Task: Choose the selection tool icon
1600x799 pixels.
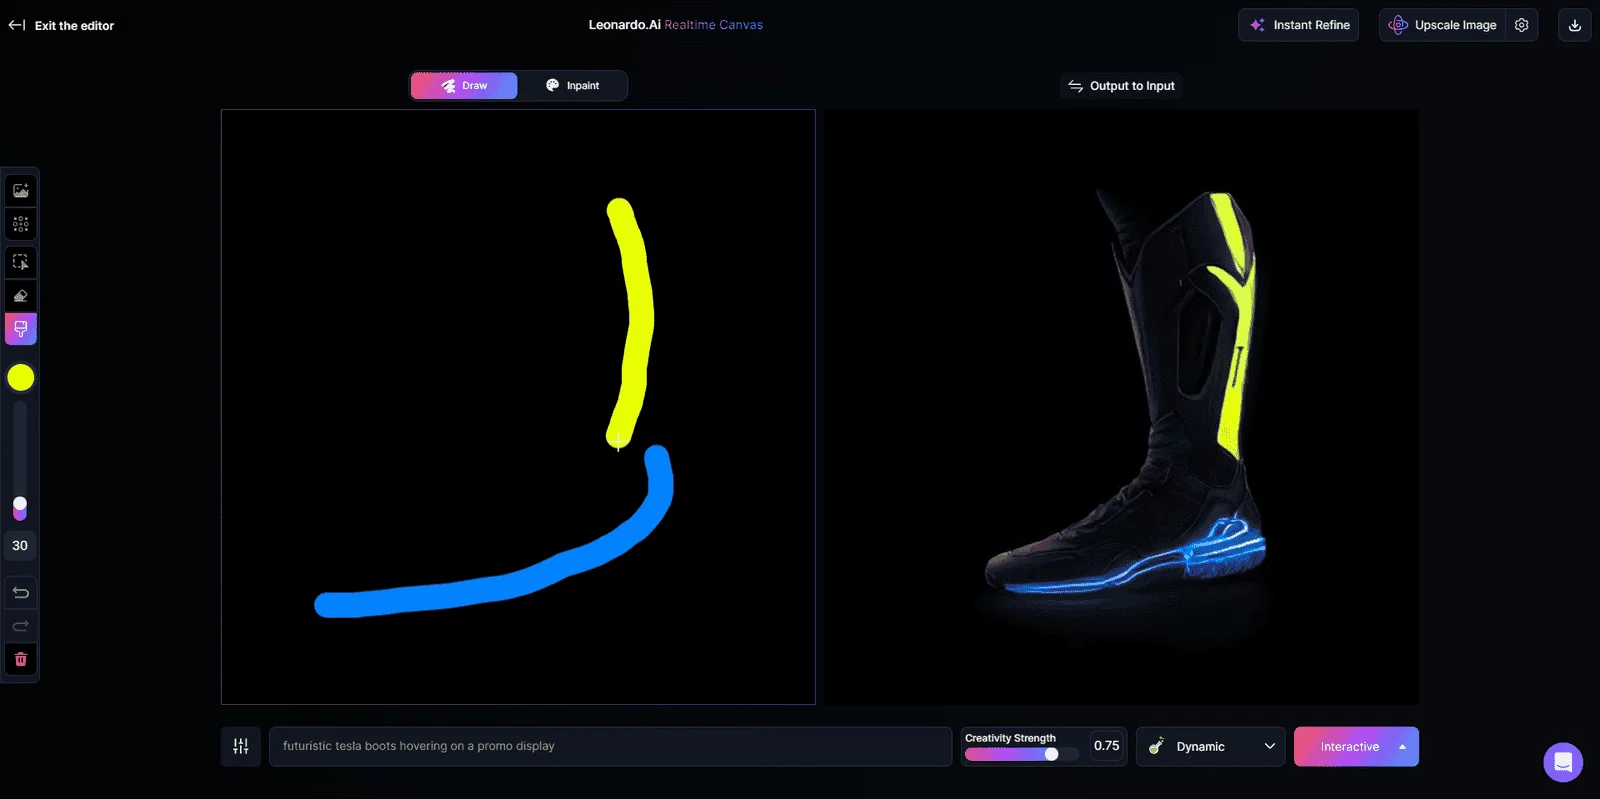Action: pos(21,262)
